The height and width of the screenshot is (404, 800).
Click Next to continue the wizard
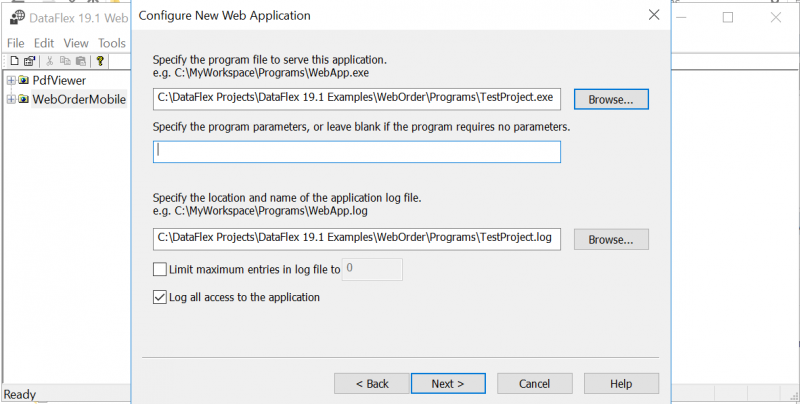[447, 384]
